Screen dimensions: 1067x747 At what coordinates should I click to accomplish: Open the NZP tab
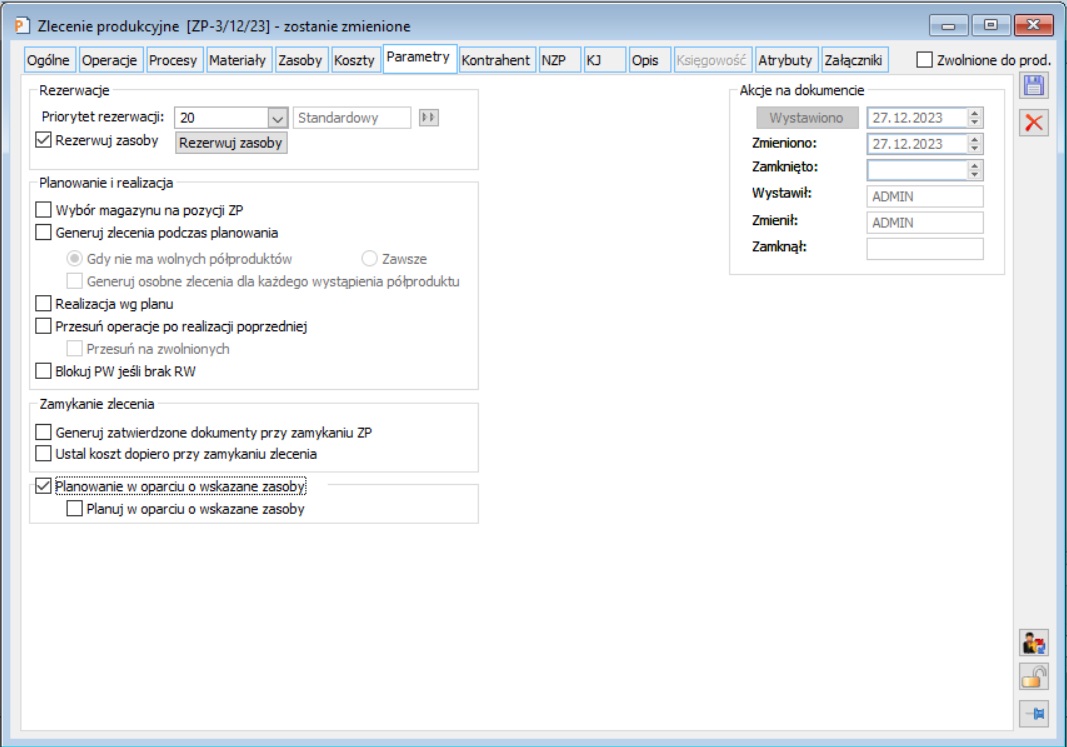pyautogui.click(x=559, y=60)
